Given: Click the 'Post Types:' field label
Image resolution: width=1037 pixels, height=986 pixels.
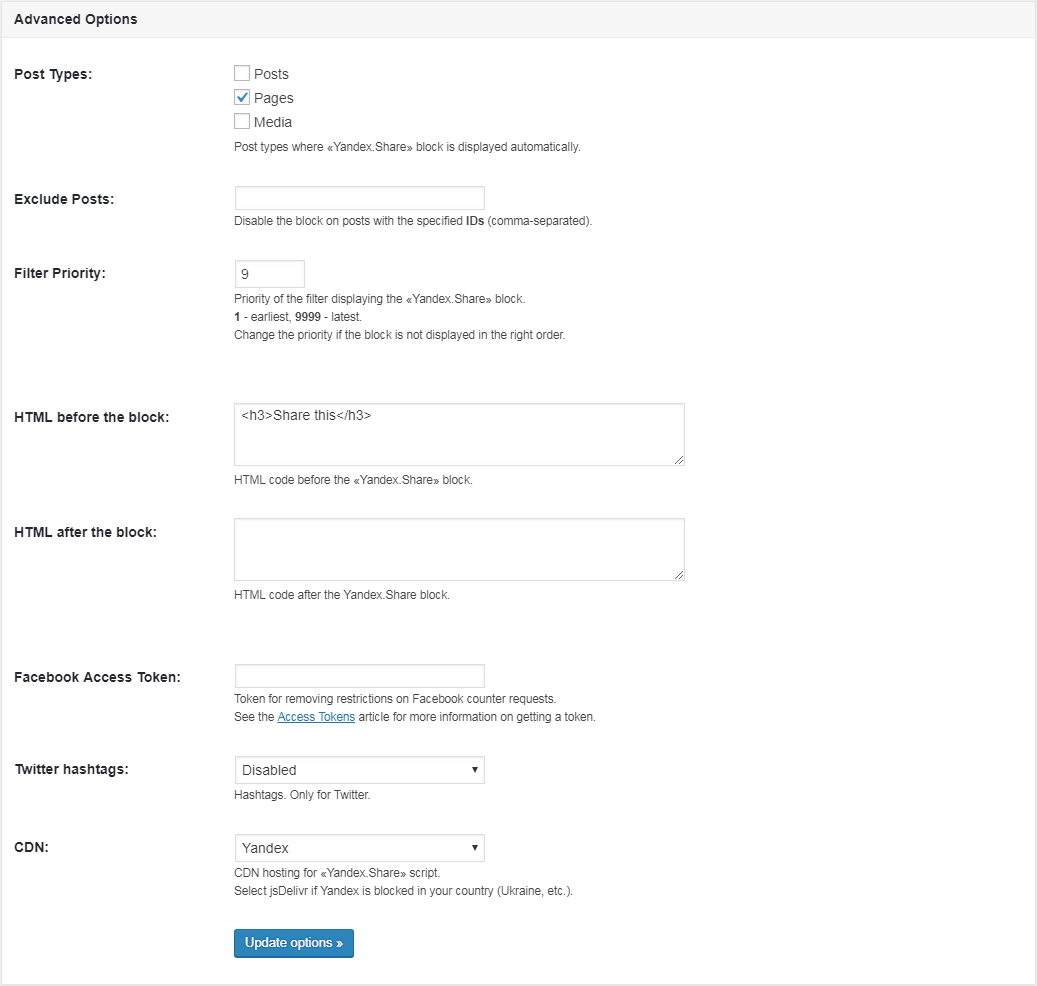Looking at the screenshot, I should coord(53,74).
